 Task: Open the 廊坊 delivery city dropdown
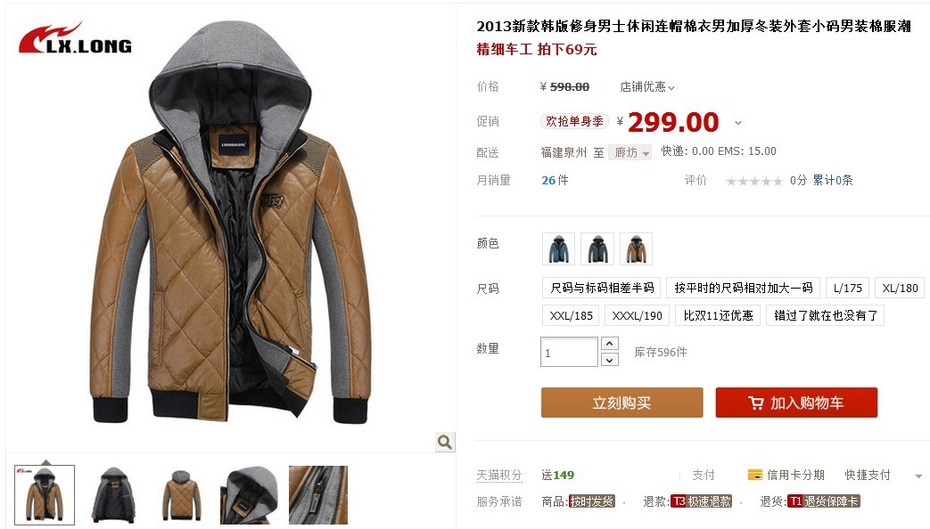click(630, 152)
